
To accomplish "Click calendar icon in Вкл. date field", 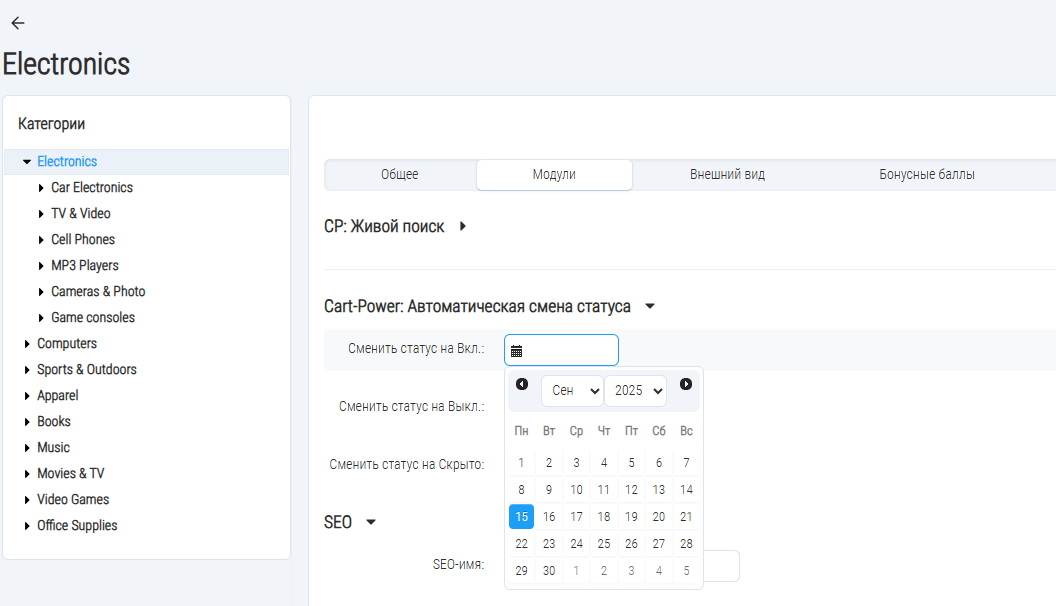I will (x=517, y=351).
